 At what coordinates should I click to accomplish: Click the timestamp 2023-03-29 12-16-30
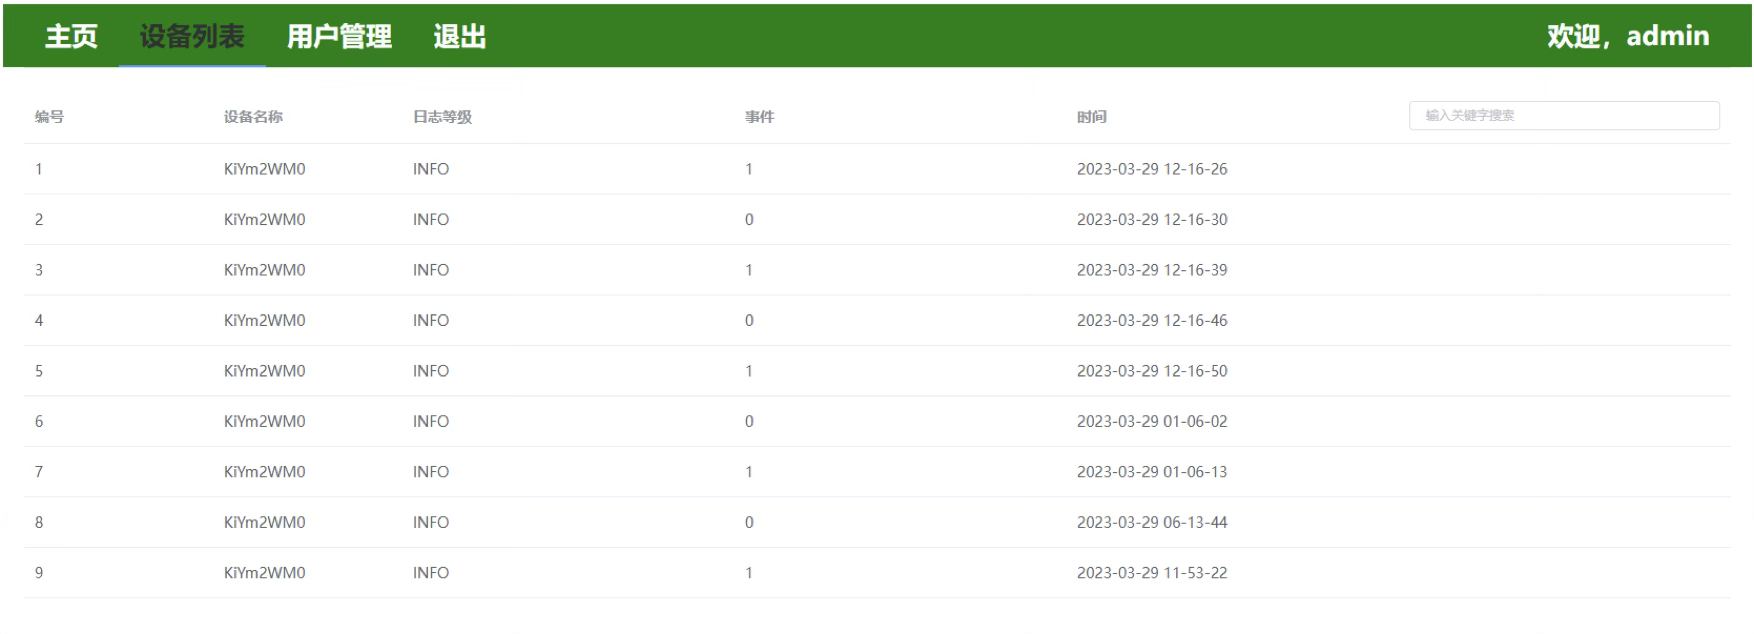[x=1151, y=220]
